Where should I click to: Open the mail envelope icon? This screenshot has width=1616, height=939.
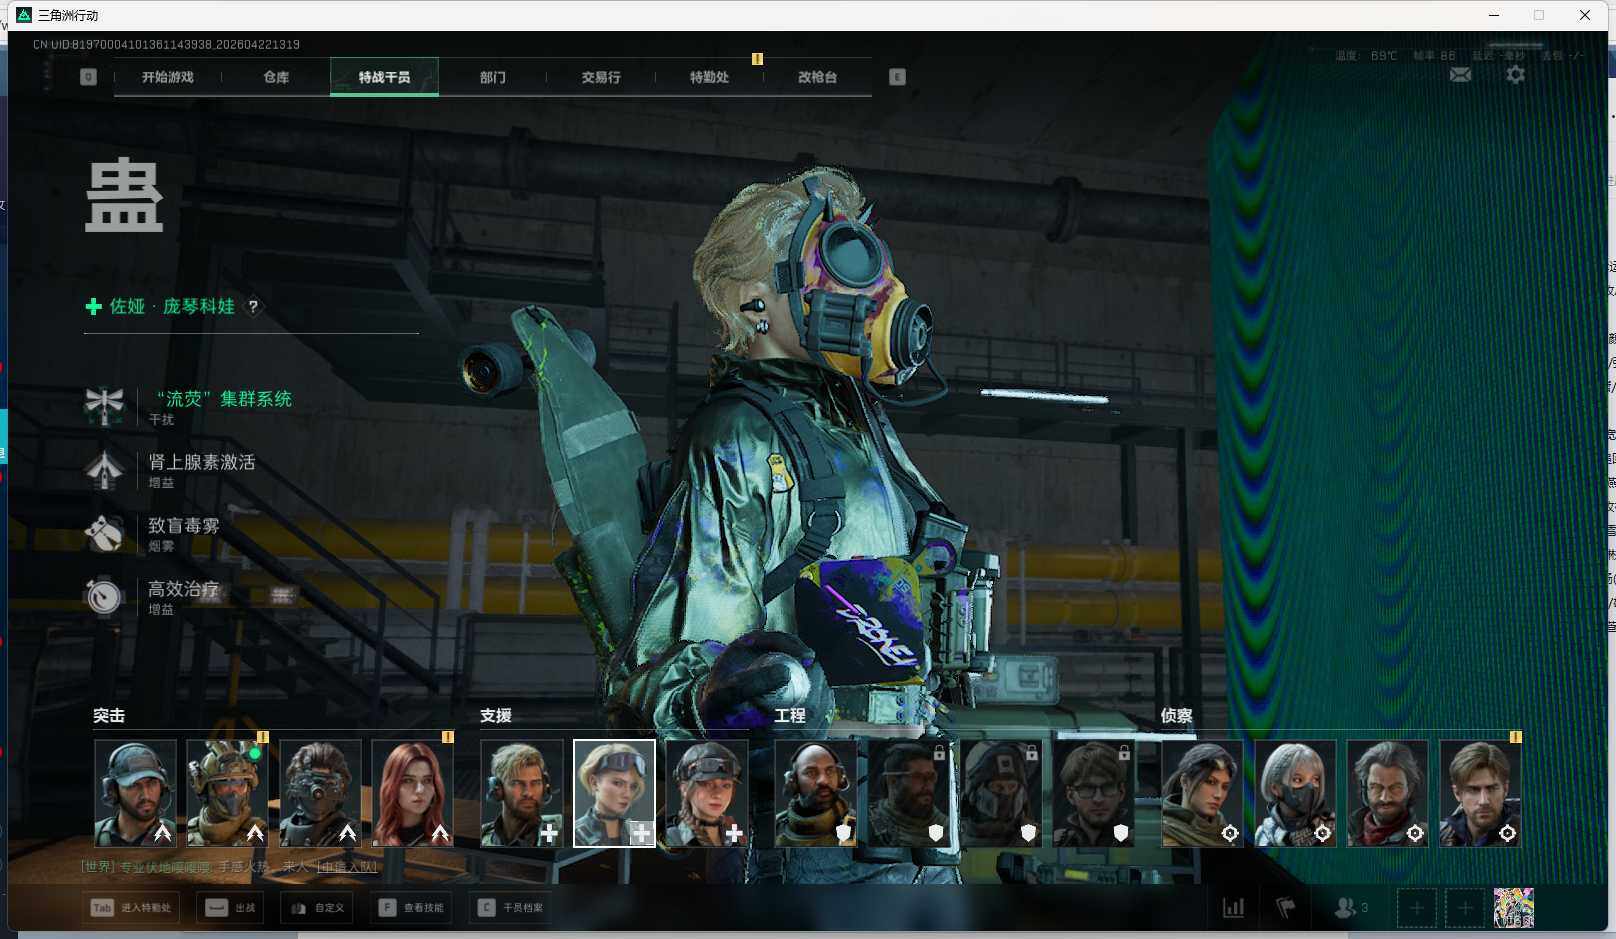[x=1460, y=75]
